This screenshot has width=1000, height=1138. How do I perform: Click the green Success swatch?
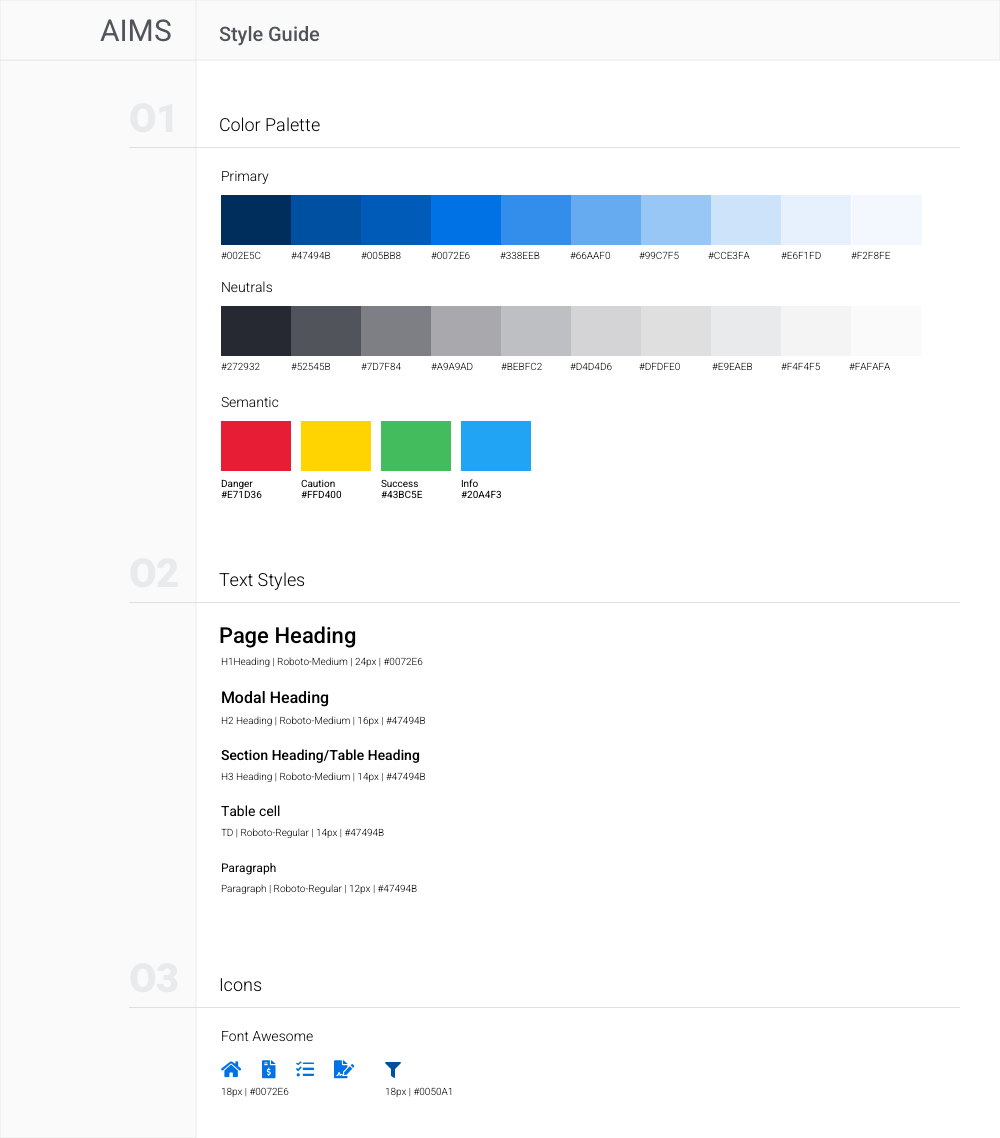[x=415, y=445]
